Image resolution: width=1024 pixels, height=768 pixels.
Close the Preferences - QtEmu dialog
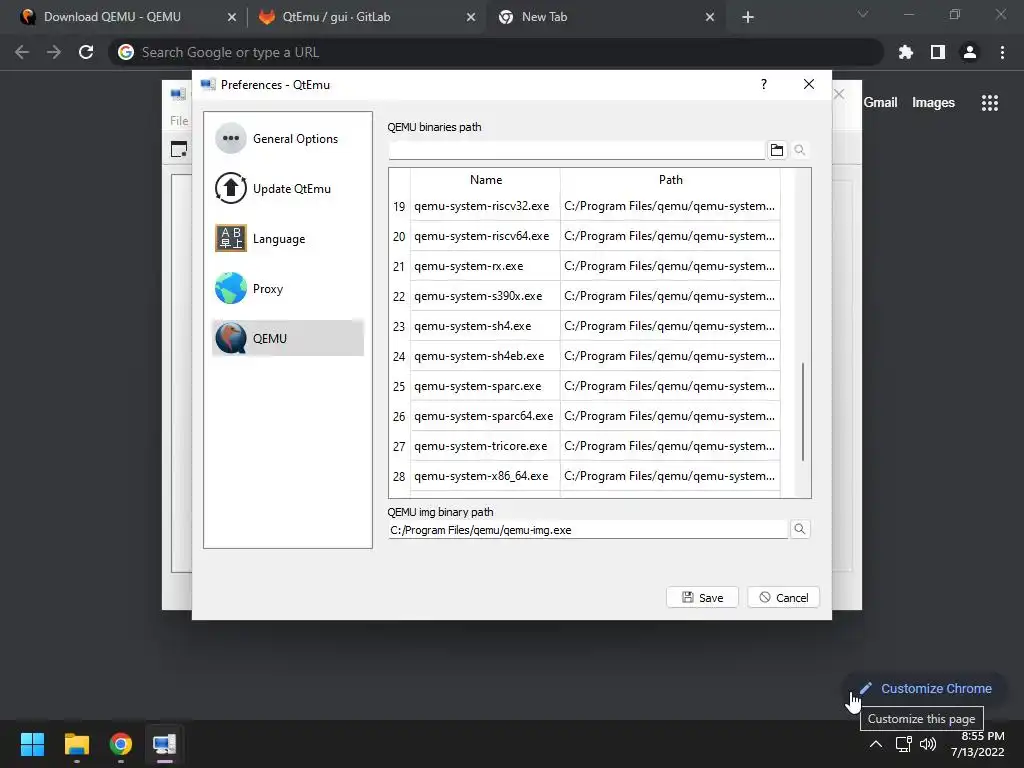pyautogui.click(x=808, y=84)
